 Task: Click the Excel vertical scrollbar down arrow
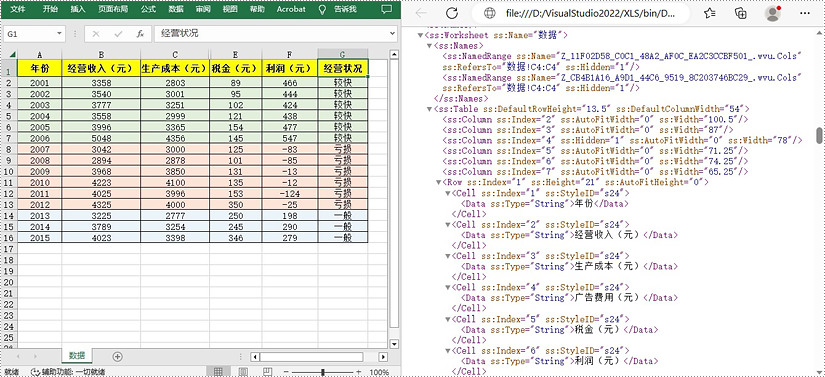(x=394, y=343)
